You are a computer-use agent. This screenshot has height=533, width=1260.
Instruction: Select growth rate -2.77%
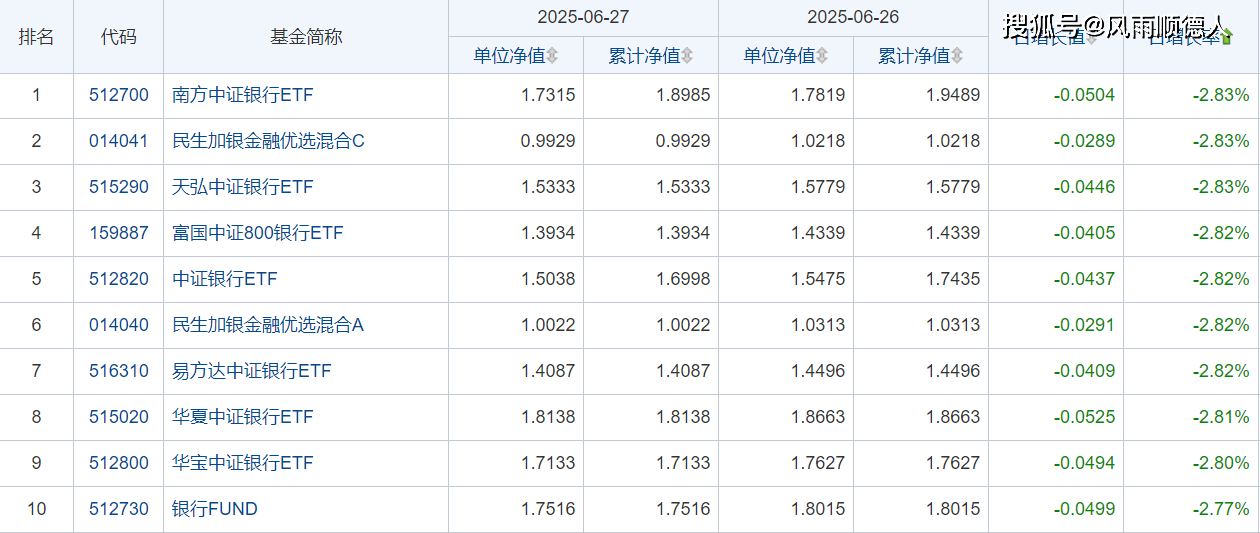[x=1221, y=510]
